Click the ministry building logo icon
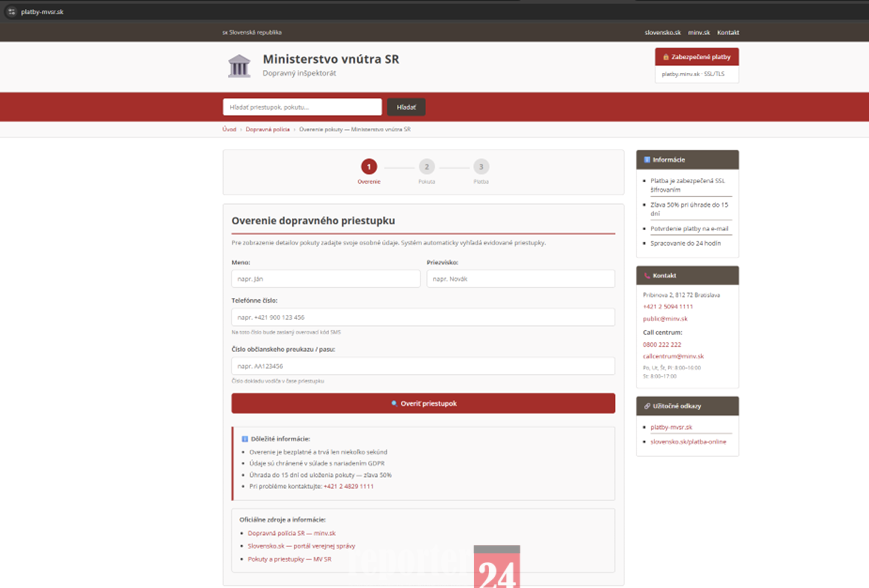The height and width of the screenshot is (588, 869). (239, 66)
